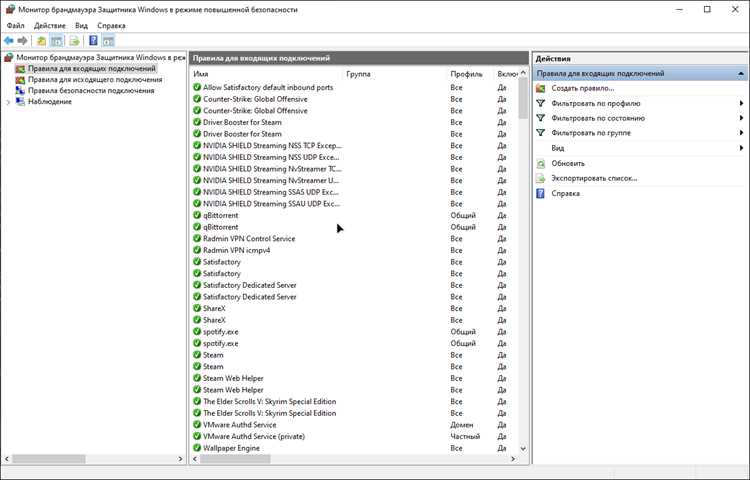The height and width of the screenshot is (480, 750).
Task: Click green check icon of Wallpaper Engine
Action: point(197,448)
